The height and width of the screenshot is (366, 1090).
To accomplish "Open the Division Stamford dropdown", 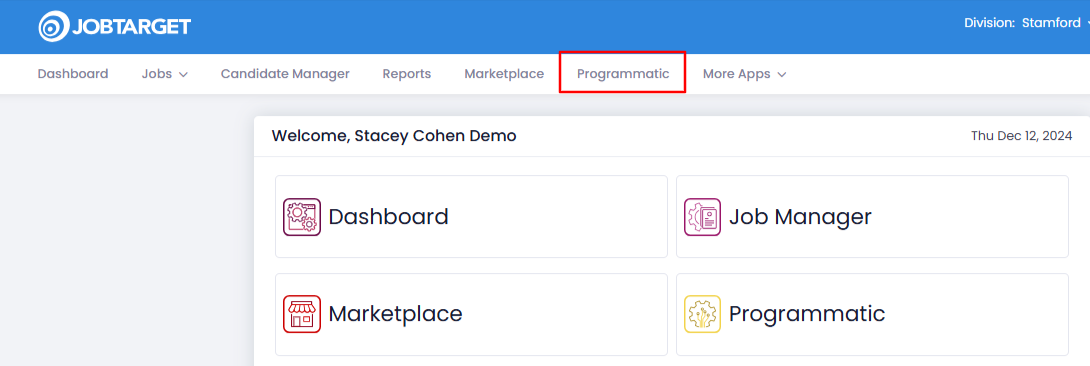I will click(x=1026, y=23).
